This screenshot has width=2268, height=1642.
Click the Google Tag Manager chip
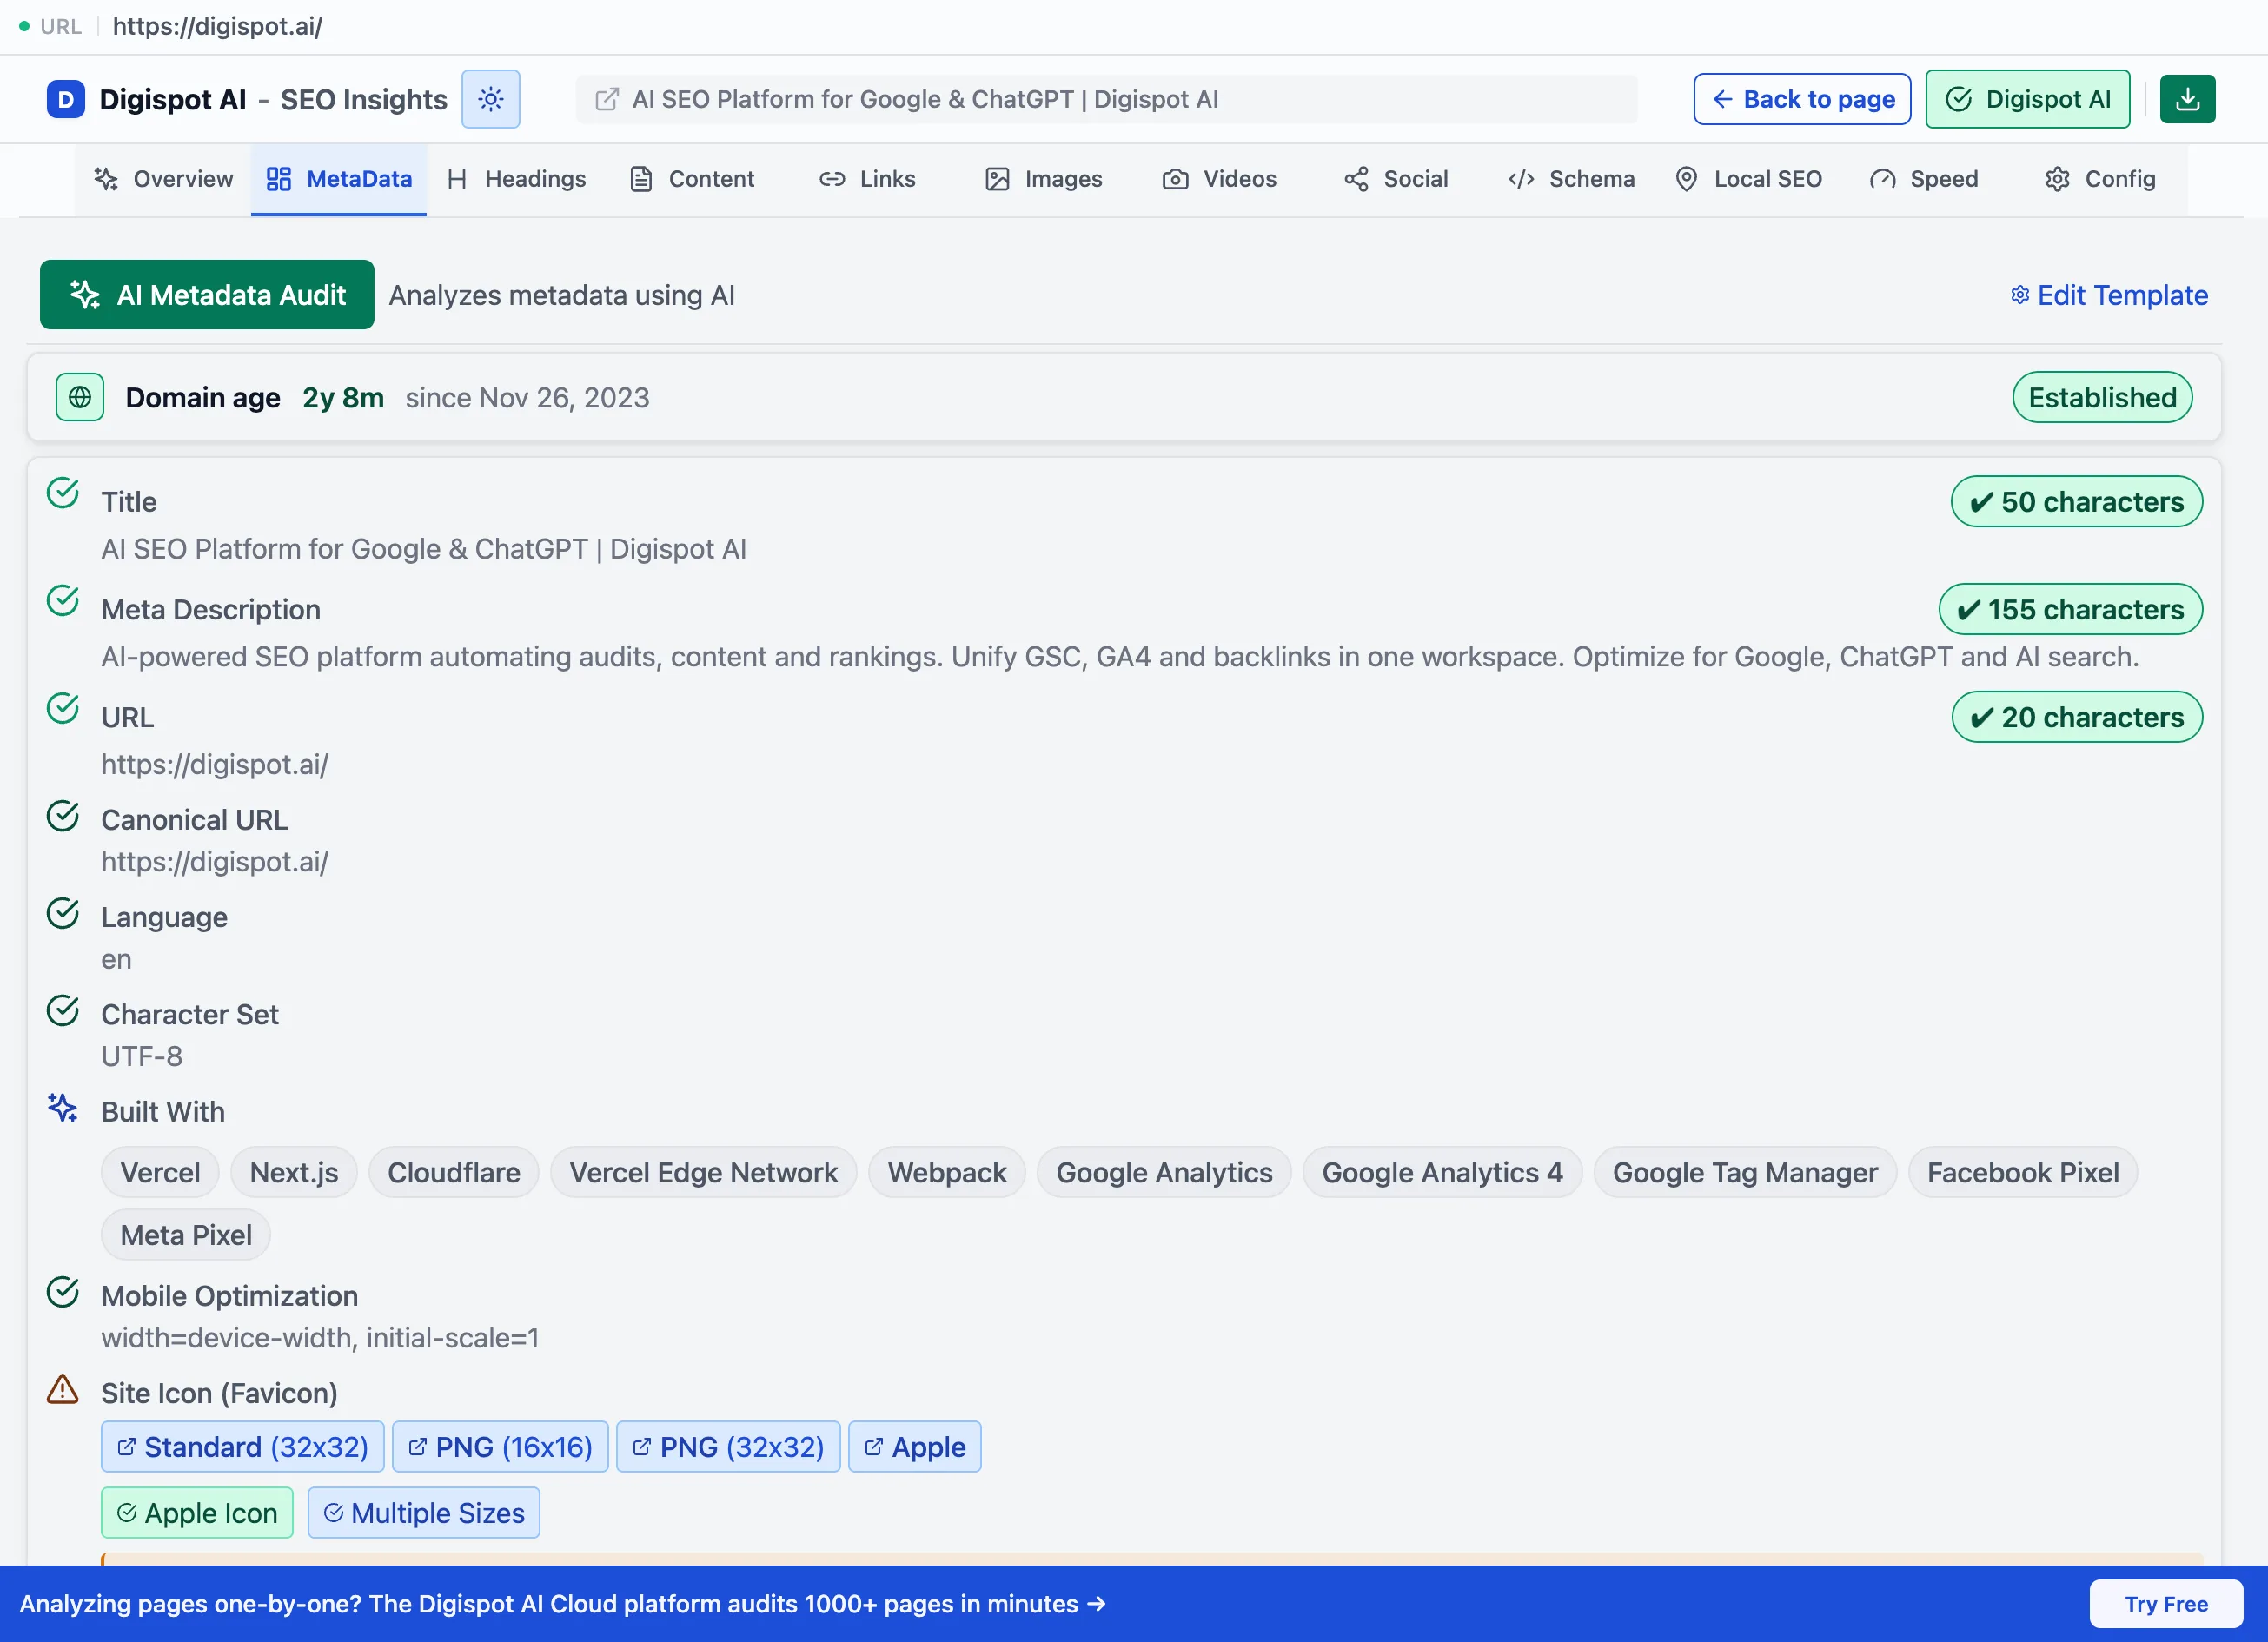[1745, 1172]
